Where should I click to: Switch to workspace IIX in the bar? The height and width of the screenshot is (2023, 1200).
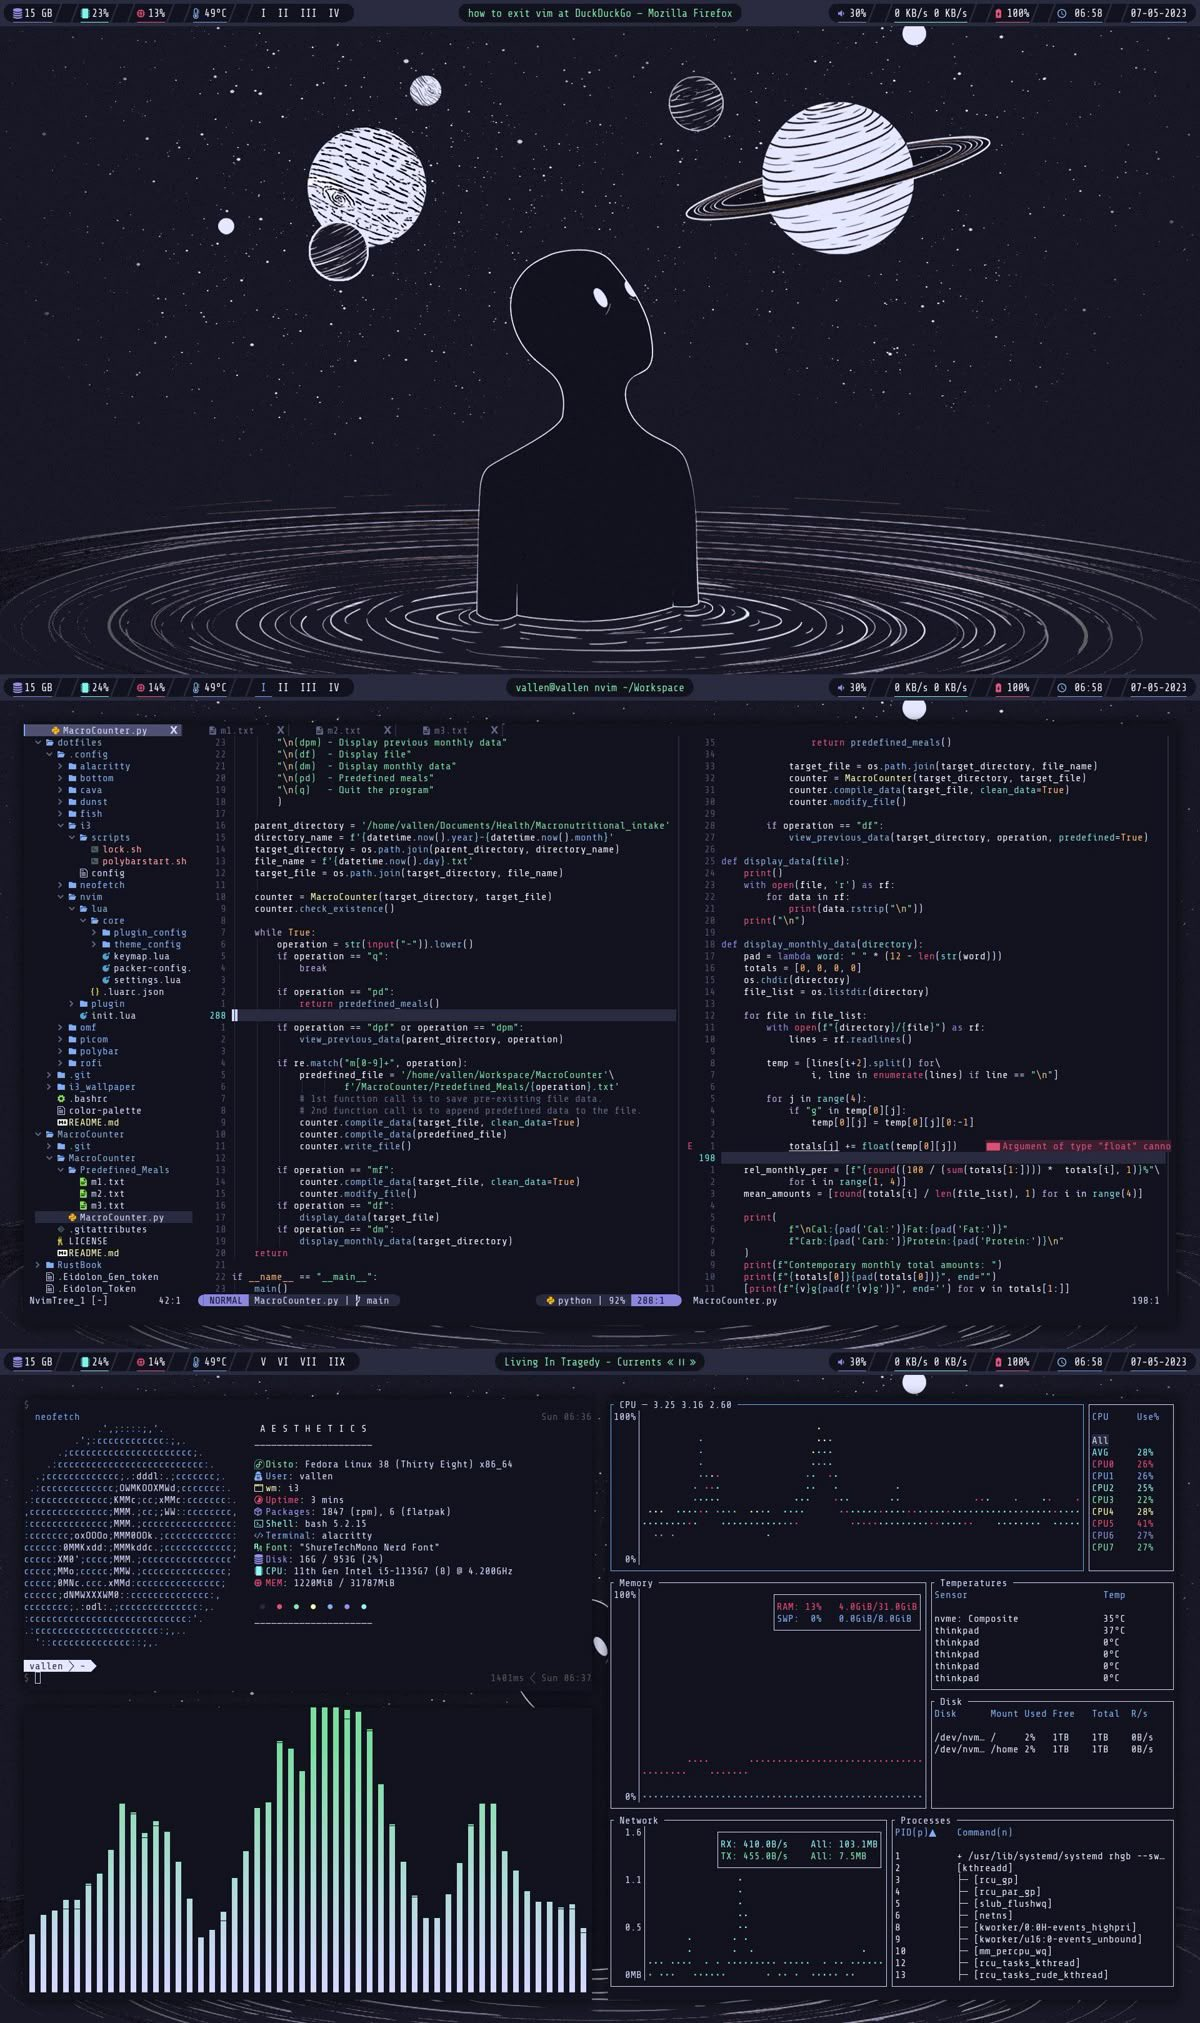[336, 1362]
